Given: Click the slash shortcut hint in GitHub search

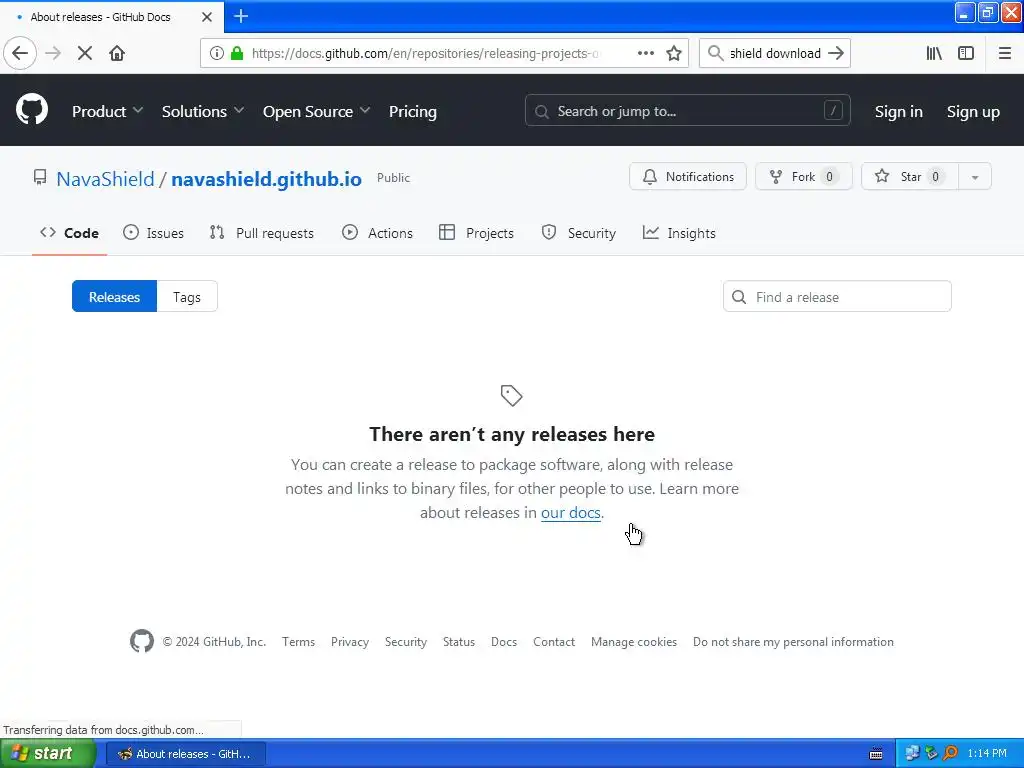Looking at the screenshot, I should click(x=833, y=110).
